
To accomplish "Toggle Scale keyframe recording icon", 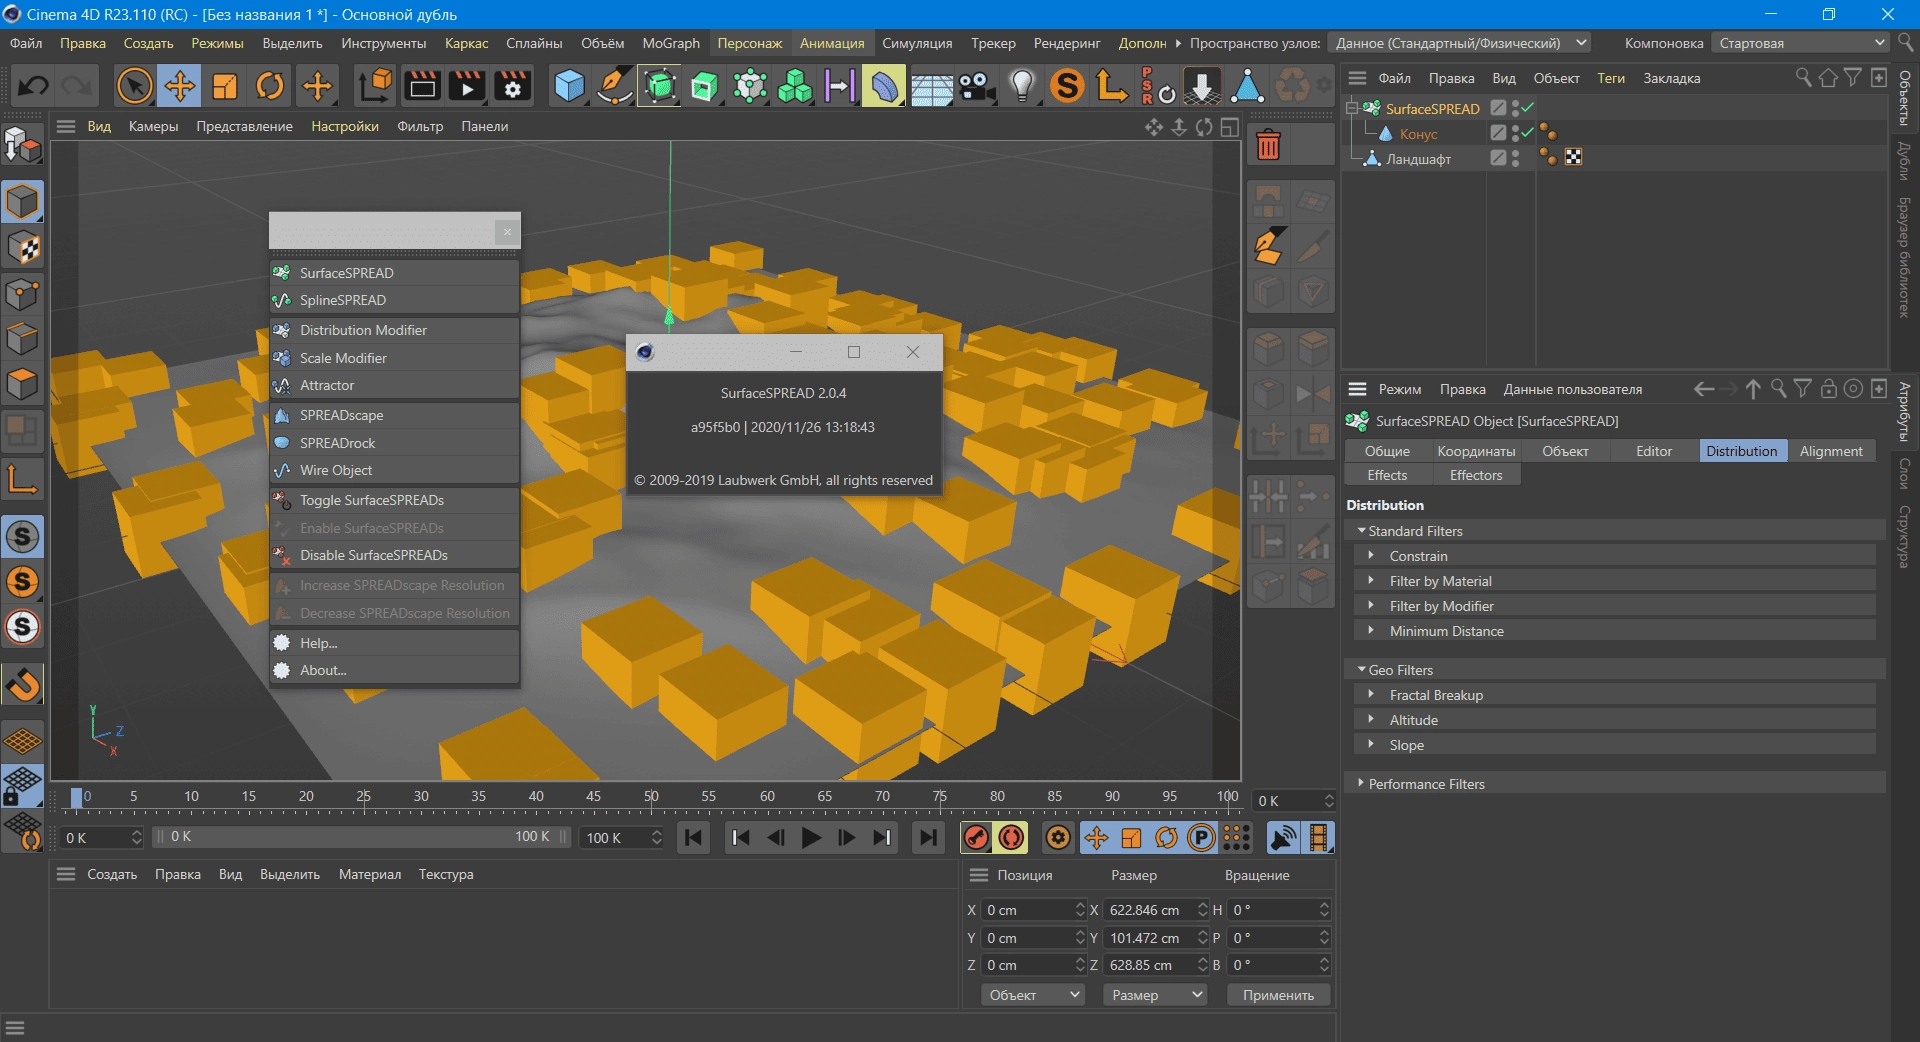I will coord(1131,838).
